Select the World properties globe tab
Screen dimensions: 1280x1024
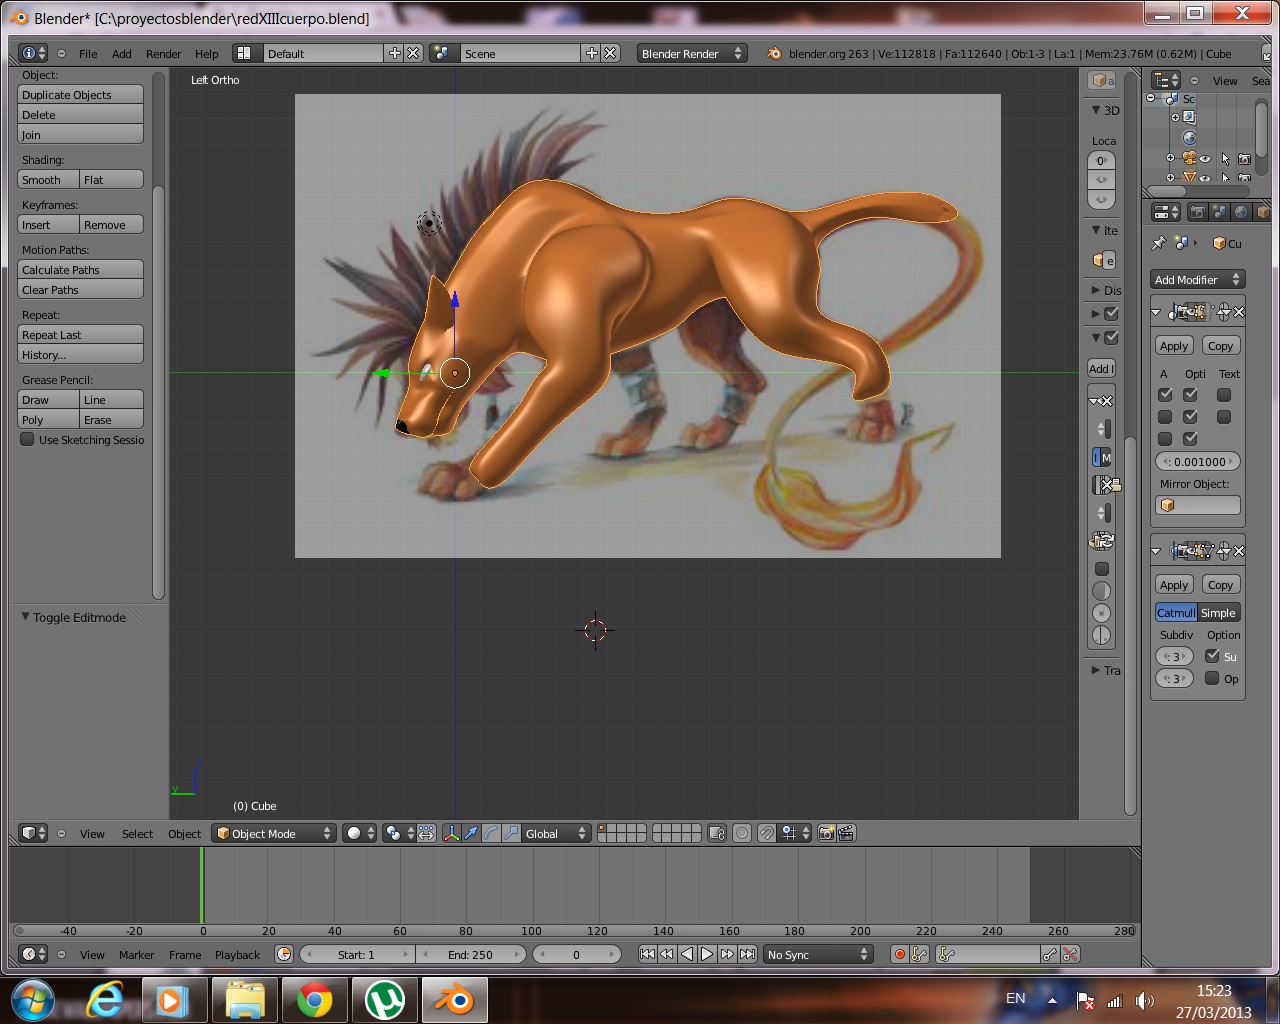(x=1241, y=212)
